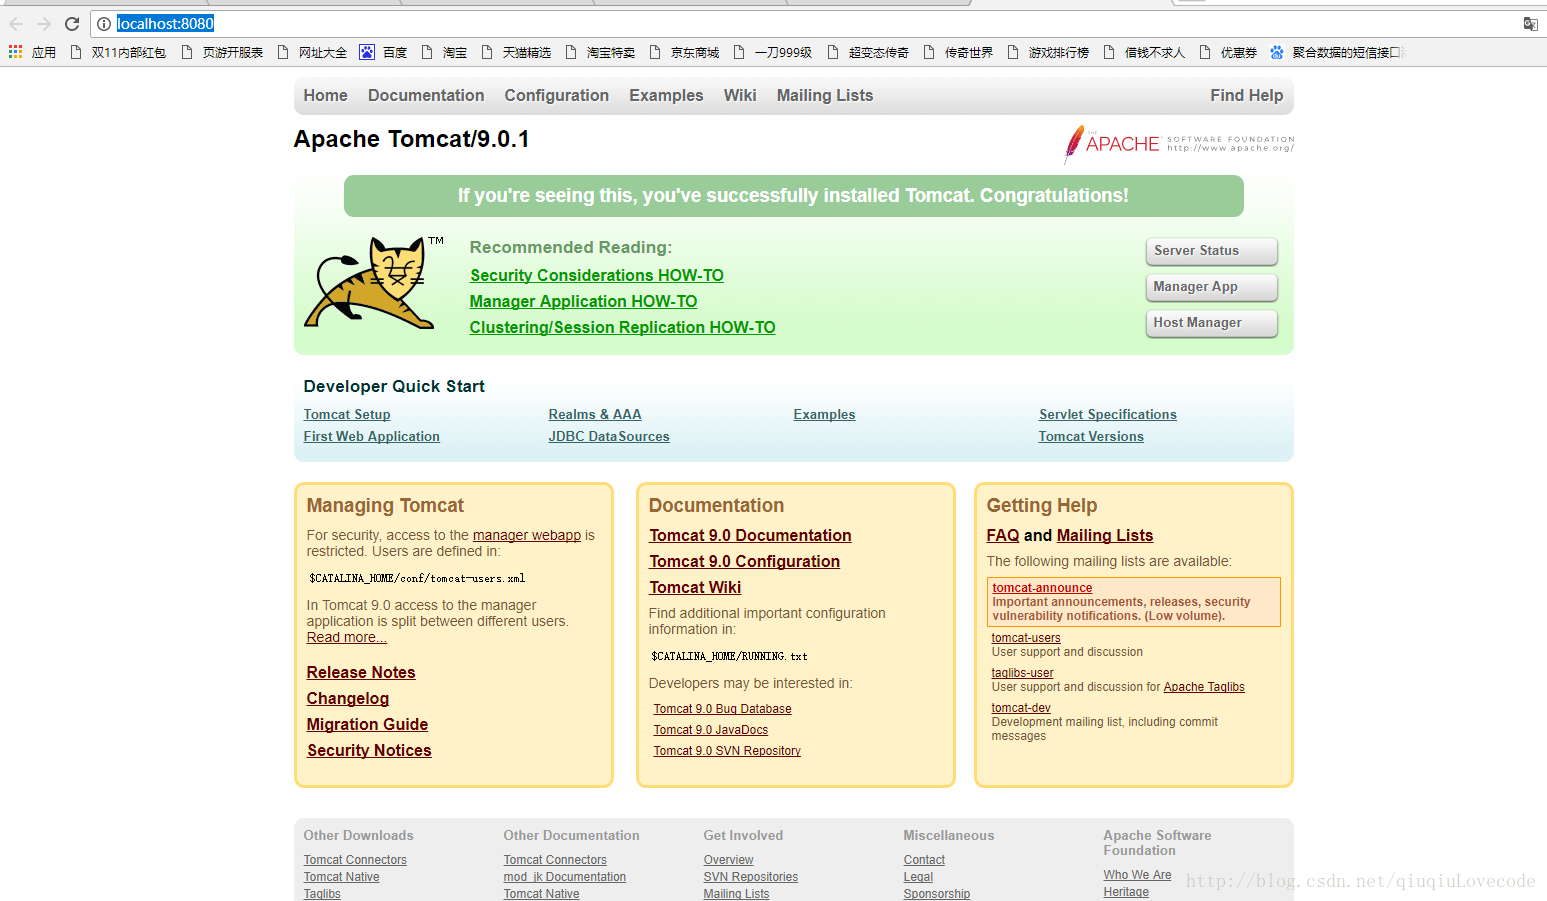The height and width of the screenshot is (901, 1547).
Task: Open the Documentation nav item
Action: [426, 96]
